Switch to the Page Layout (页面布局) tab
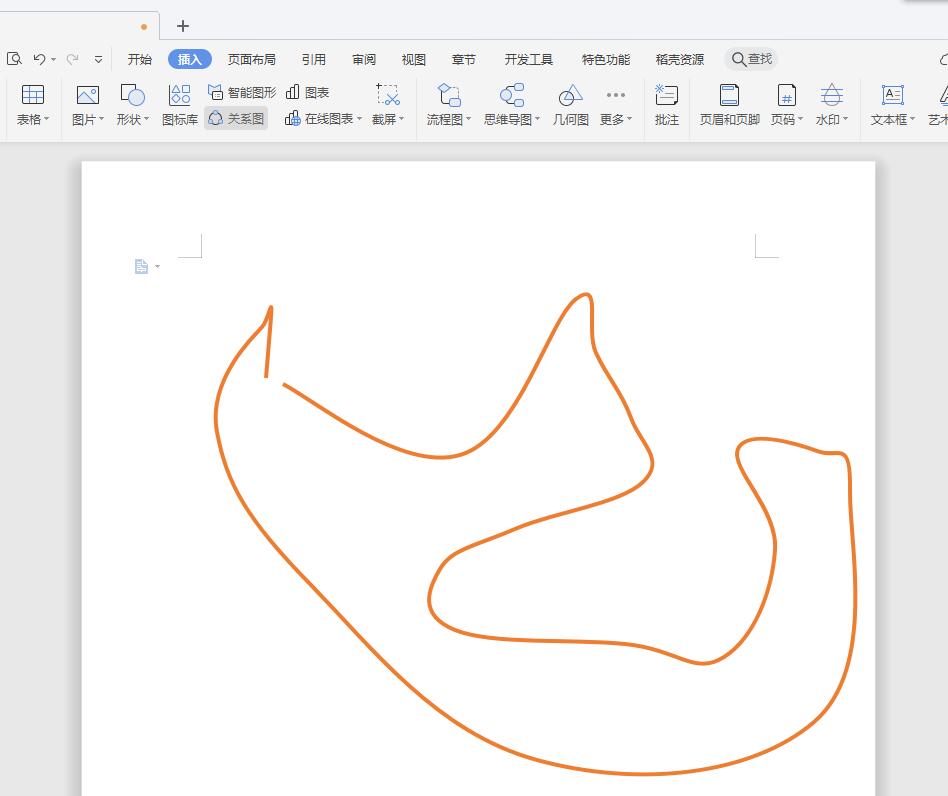948x796 pixels. coord(251,59)
